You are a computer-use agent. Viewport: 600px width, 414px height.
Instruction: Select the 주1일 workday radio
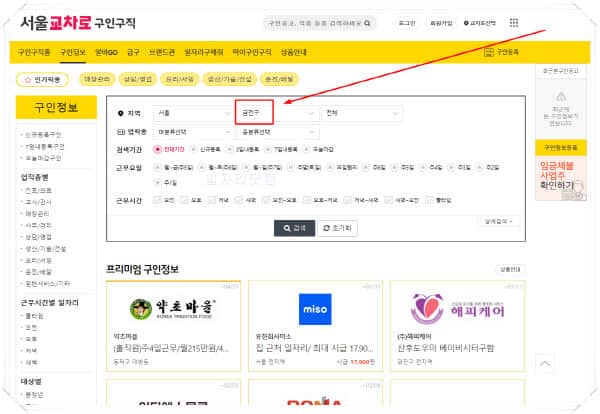tap(157, 183)
